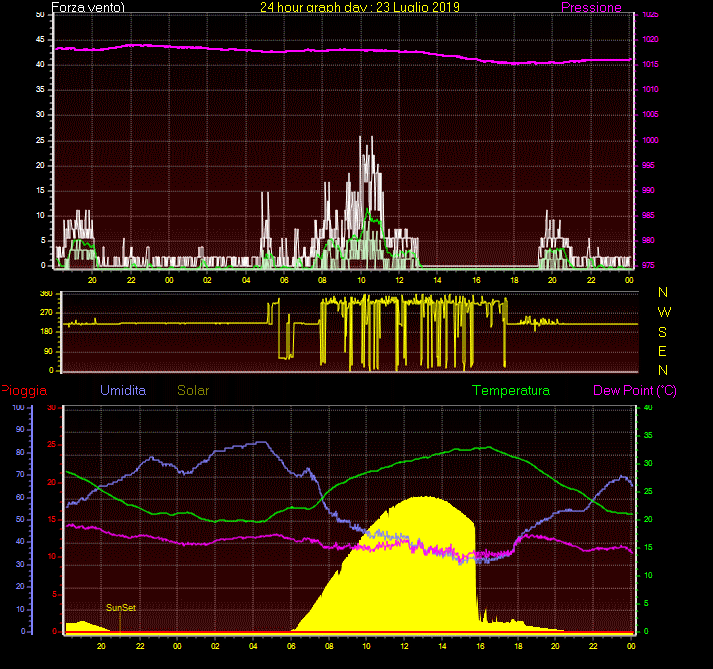Click the '30' temperature axis value on the right
The height and width of the screenshot is (669, 713).
(x=648, y=463)
